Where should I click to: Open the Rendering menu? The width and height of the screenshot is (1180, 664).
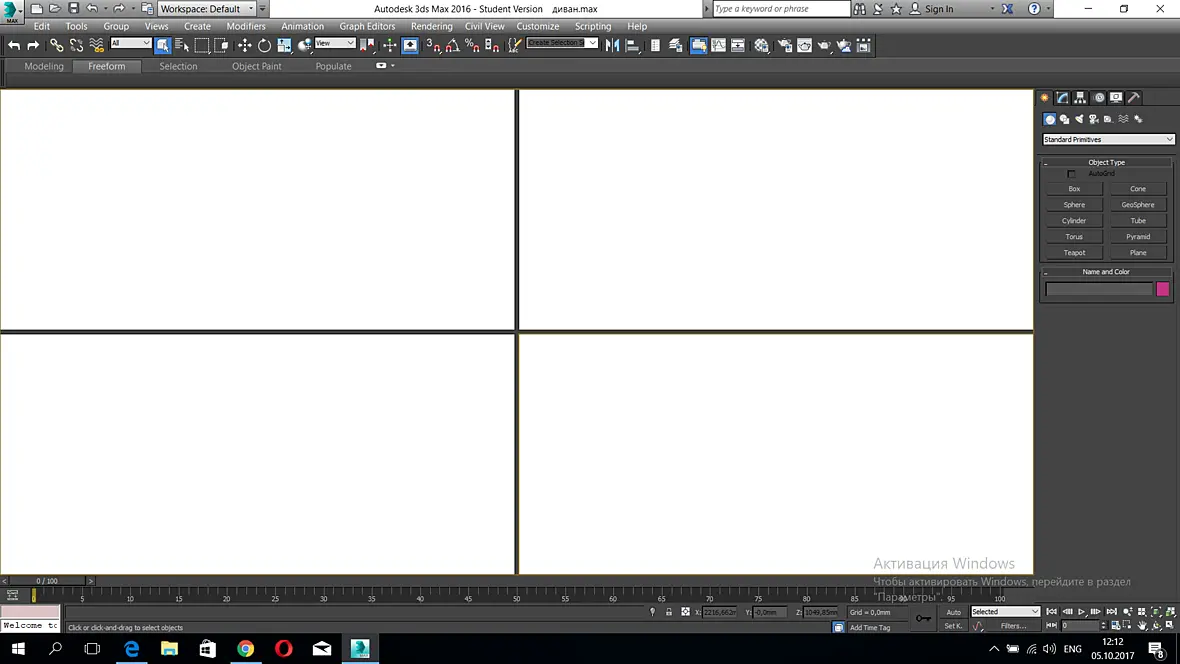pyautogui.click(x=431, y=26)
